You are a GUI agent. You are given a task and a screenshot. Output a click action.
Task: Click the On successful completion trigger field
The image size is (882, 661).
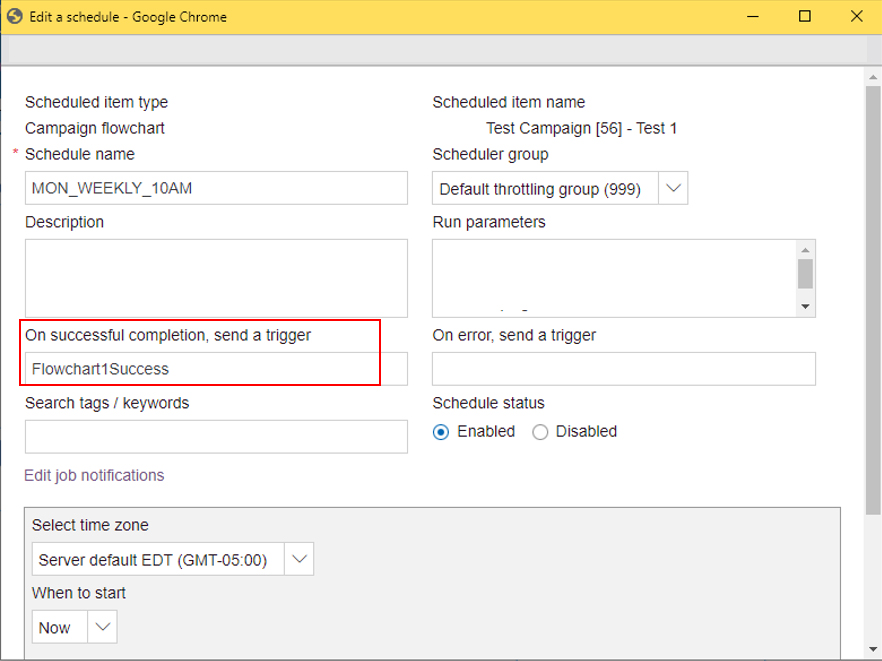[216, 368]
